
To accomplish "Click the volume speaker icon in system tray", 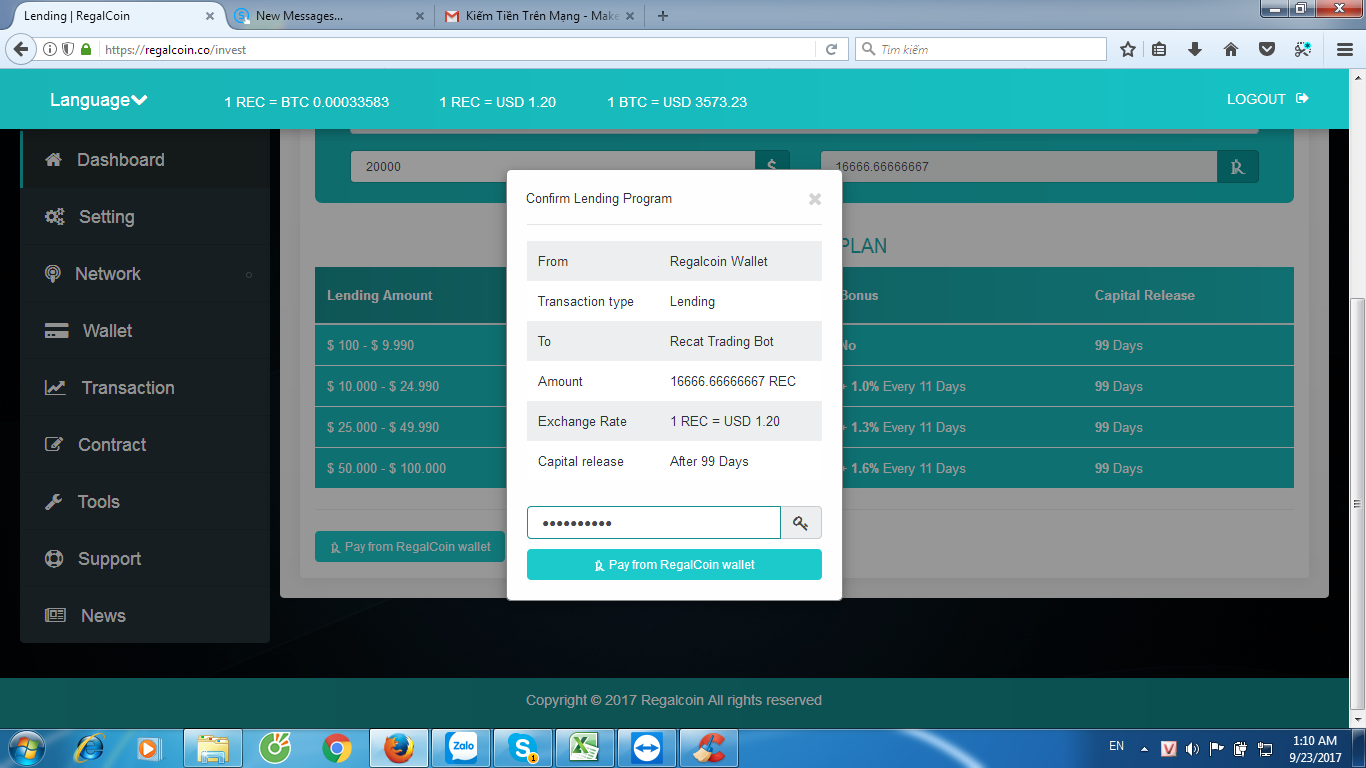I will (1192, 748).
